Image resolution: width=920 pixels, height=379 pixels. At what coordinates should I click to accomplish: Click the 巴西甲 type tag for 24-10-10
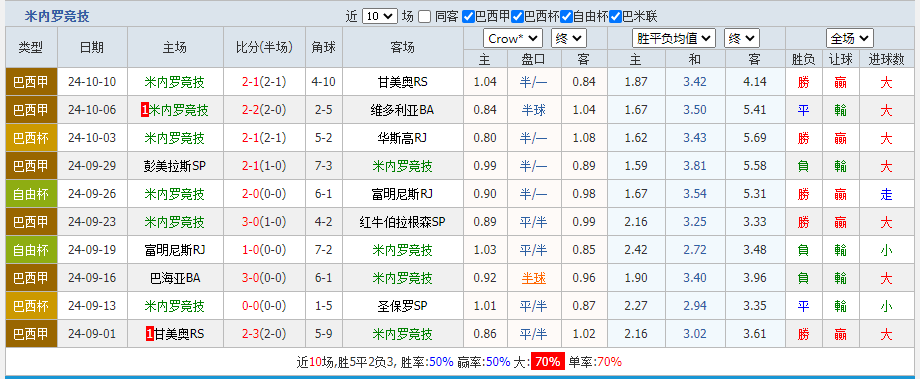coord(32,82)
